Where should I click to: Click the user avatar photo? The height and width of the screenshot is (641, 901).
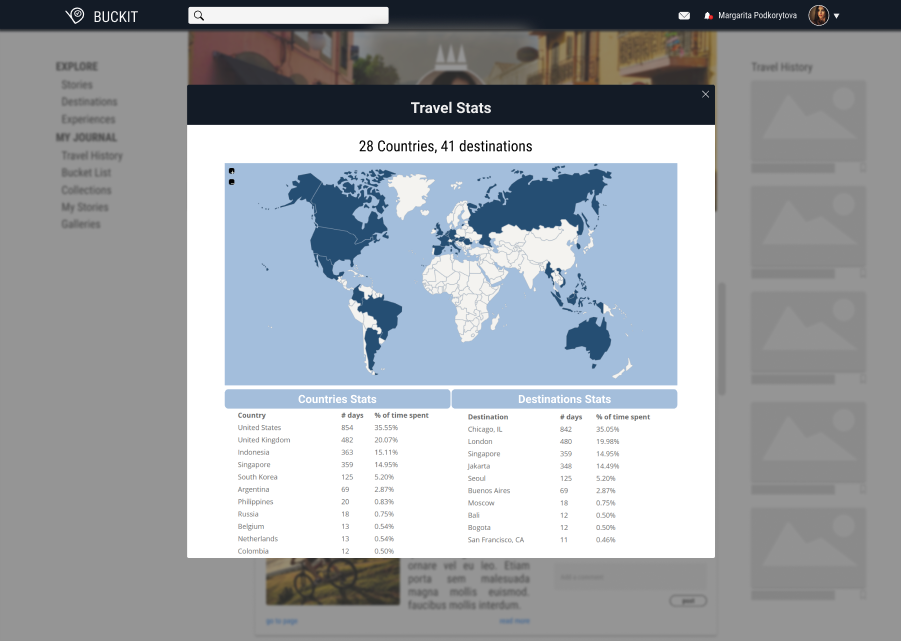point(818,16)
